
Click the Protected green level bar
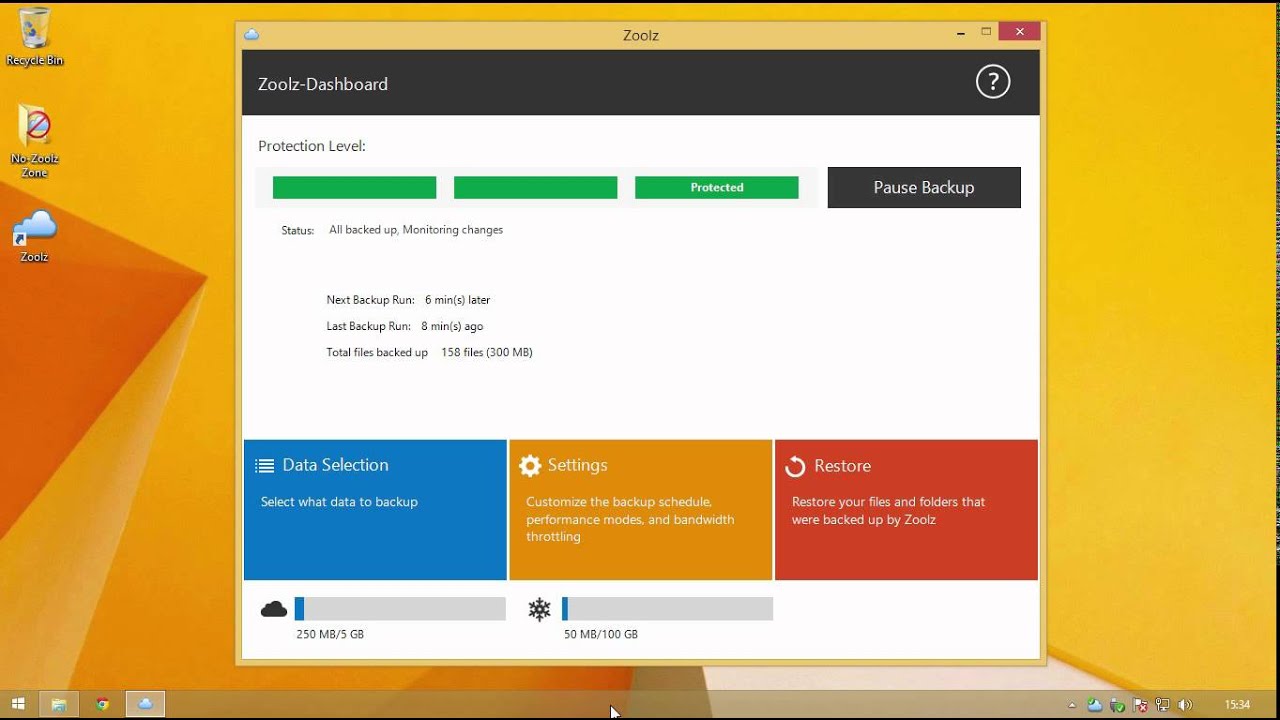(x=717, y=187)
